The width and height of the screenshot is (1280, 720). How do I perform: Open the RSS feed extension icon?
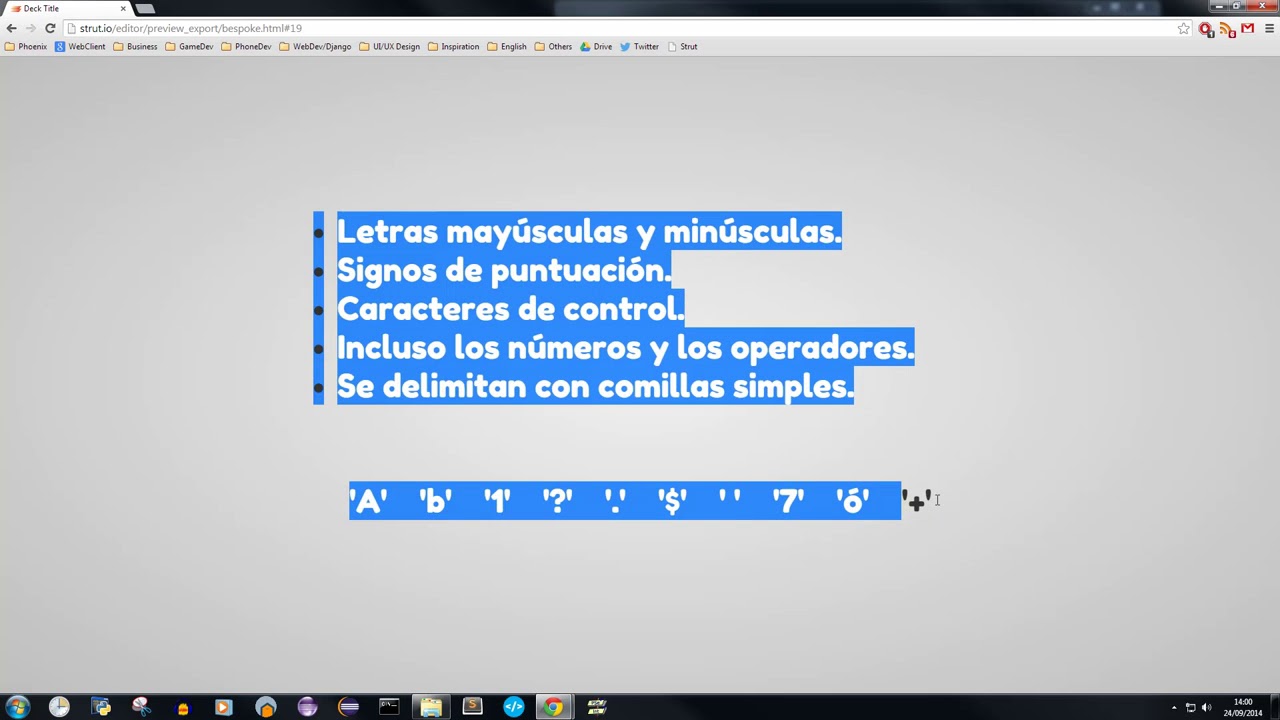tap(1226, 28)
